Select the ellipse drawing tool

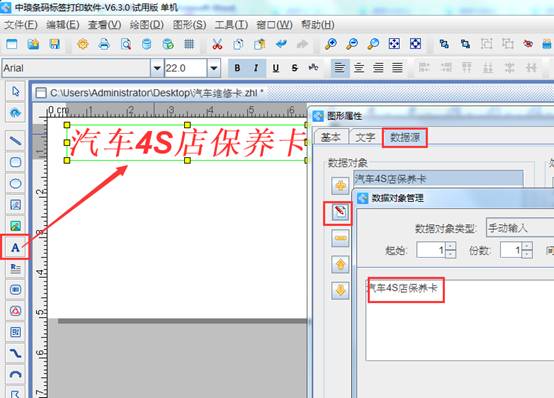[x=15, y=183]
